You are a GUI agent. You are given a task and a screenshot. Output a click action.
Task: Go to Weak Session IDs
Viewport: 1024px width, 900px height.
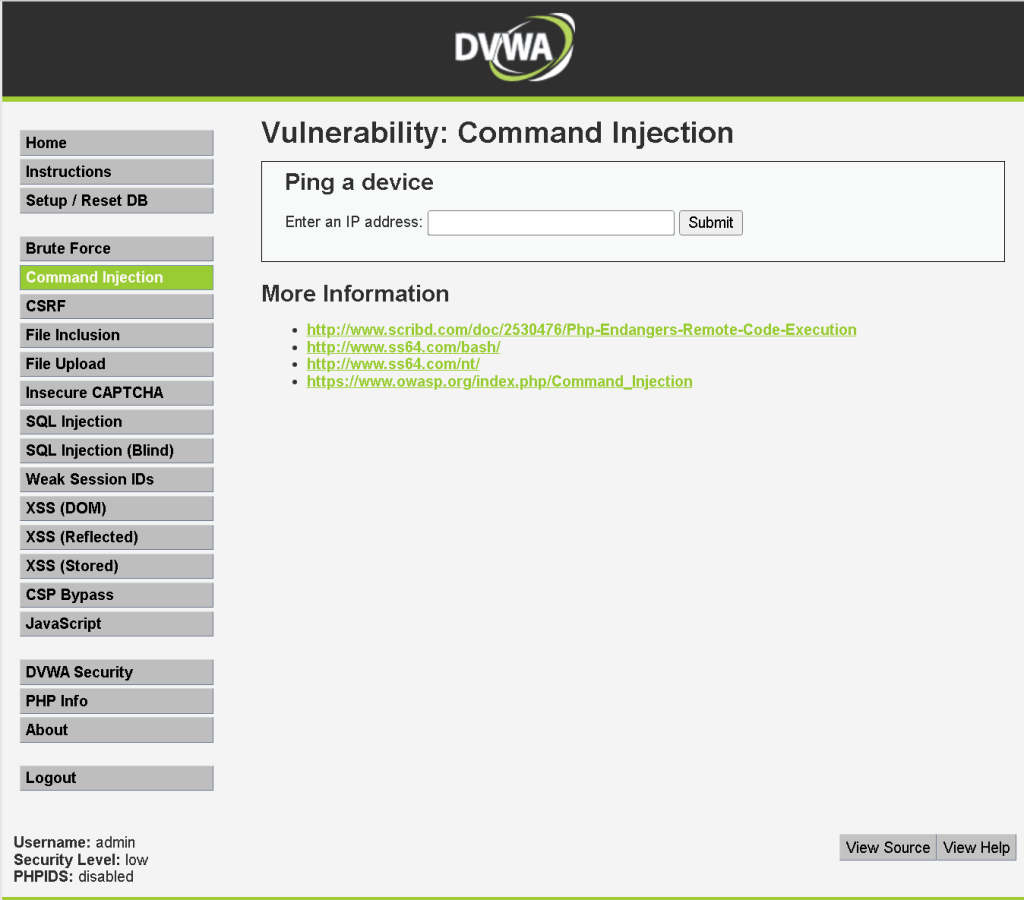tap(116, 479)
